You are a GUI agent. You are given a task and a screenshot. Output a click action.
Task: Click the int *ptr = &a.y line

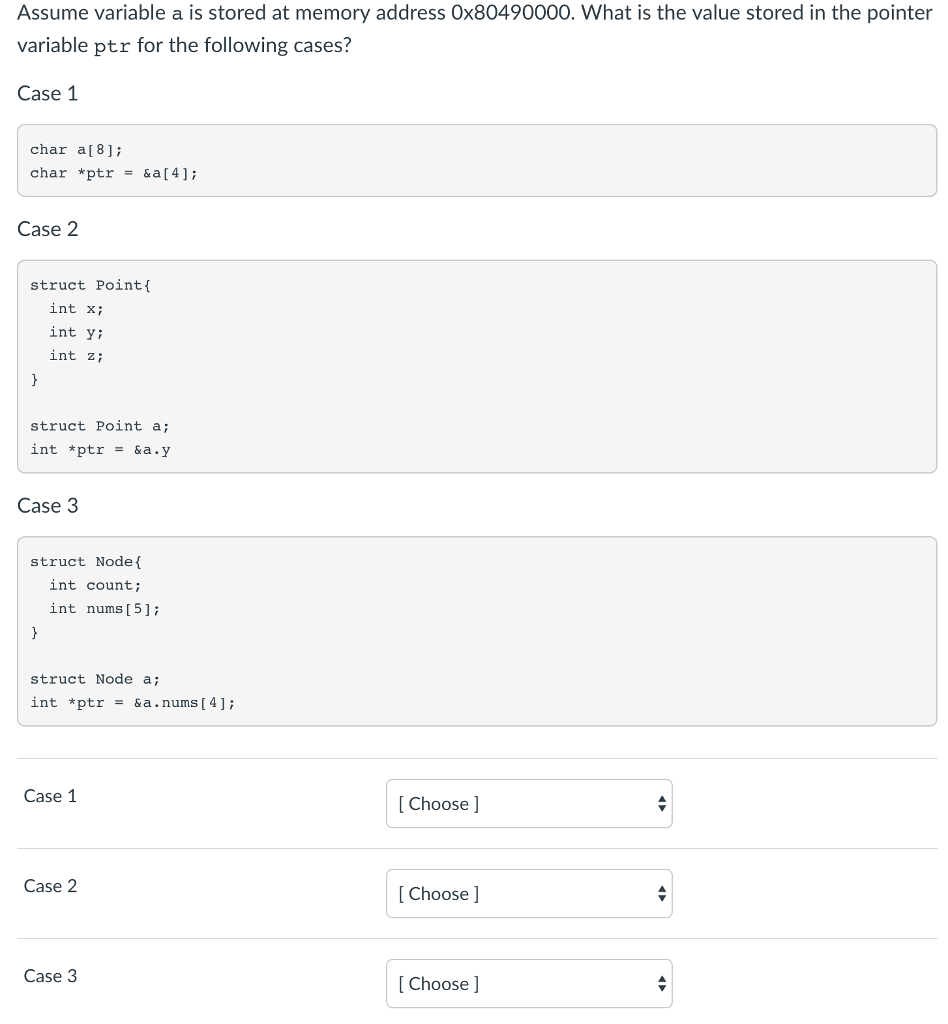pos(100,449)
